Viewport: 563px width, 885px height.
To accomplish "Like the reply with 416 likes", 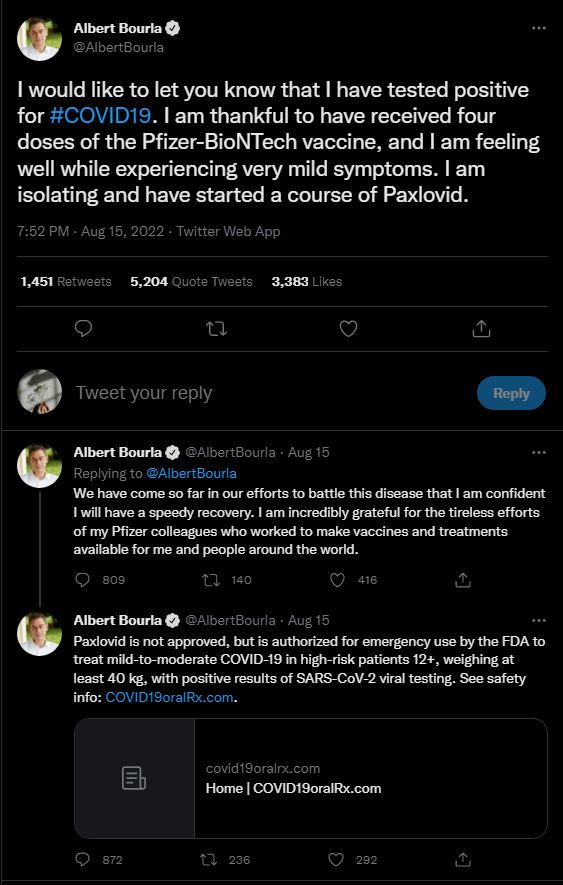I will pos(337,580).
